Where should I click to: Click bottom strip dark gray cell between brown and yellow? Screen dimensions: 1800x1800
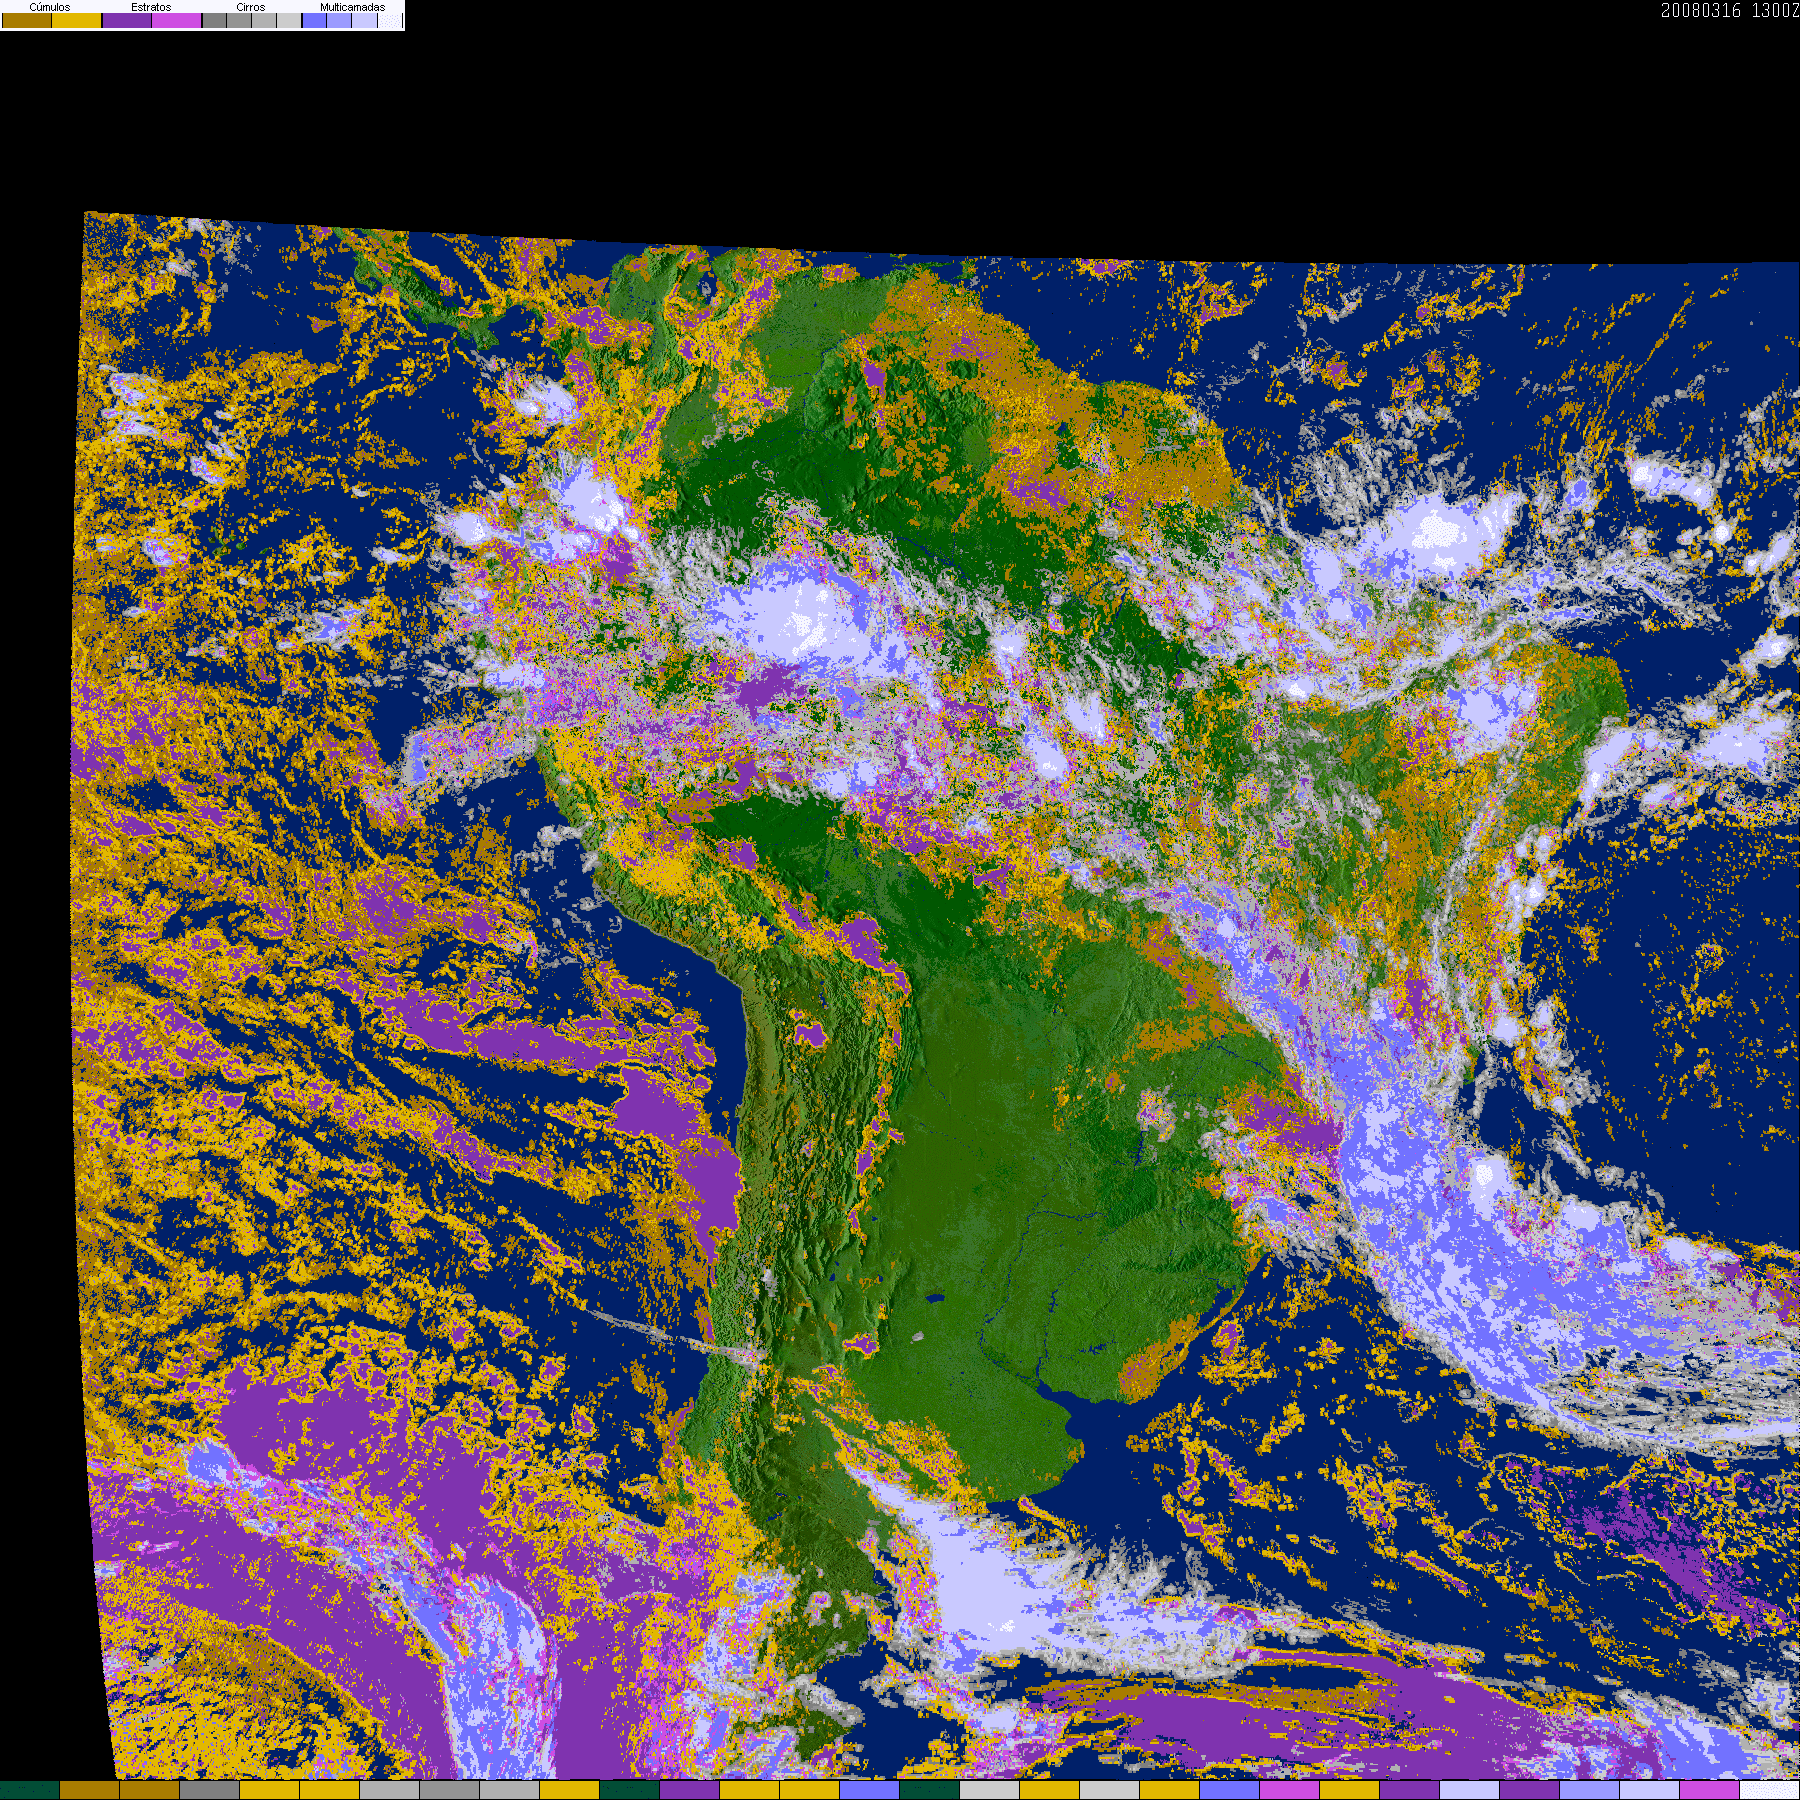(210, 1790)
